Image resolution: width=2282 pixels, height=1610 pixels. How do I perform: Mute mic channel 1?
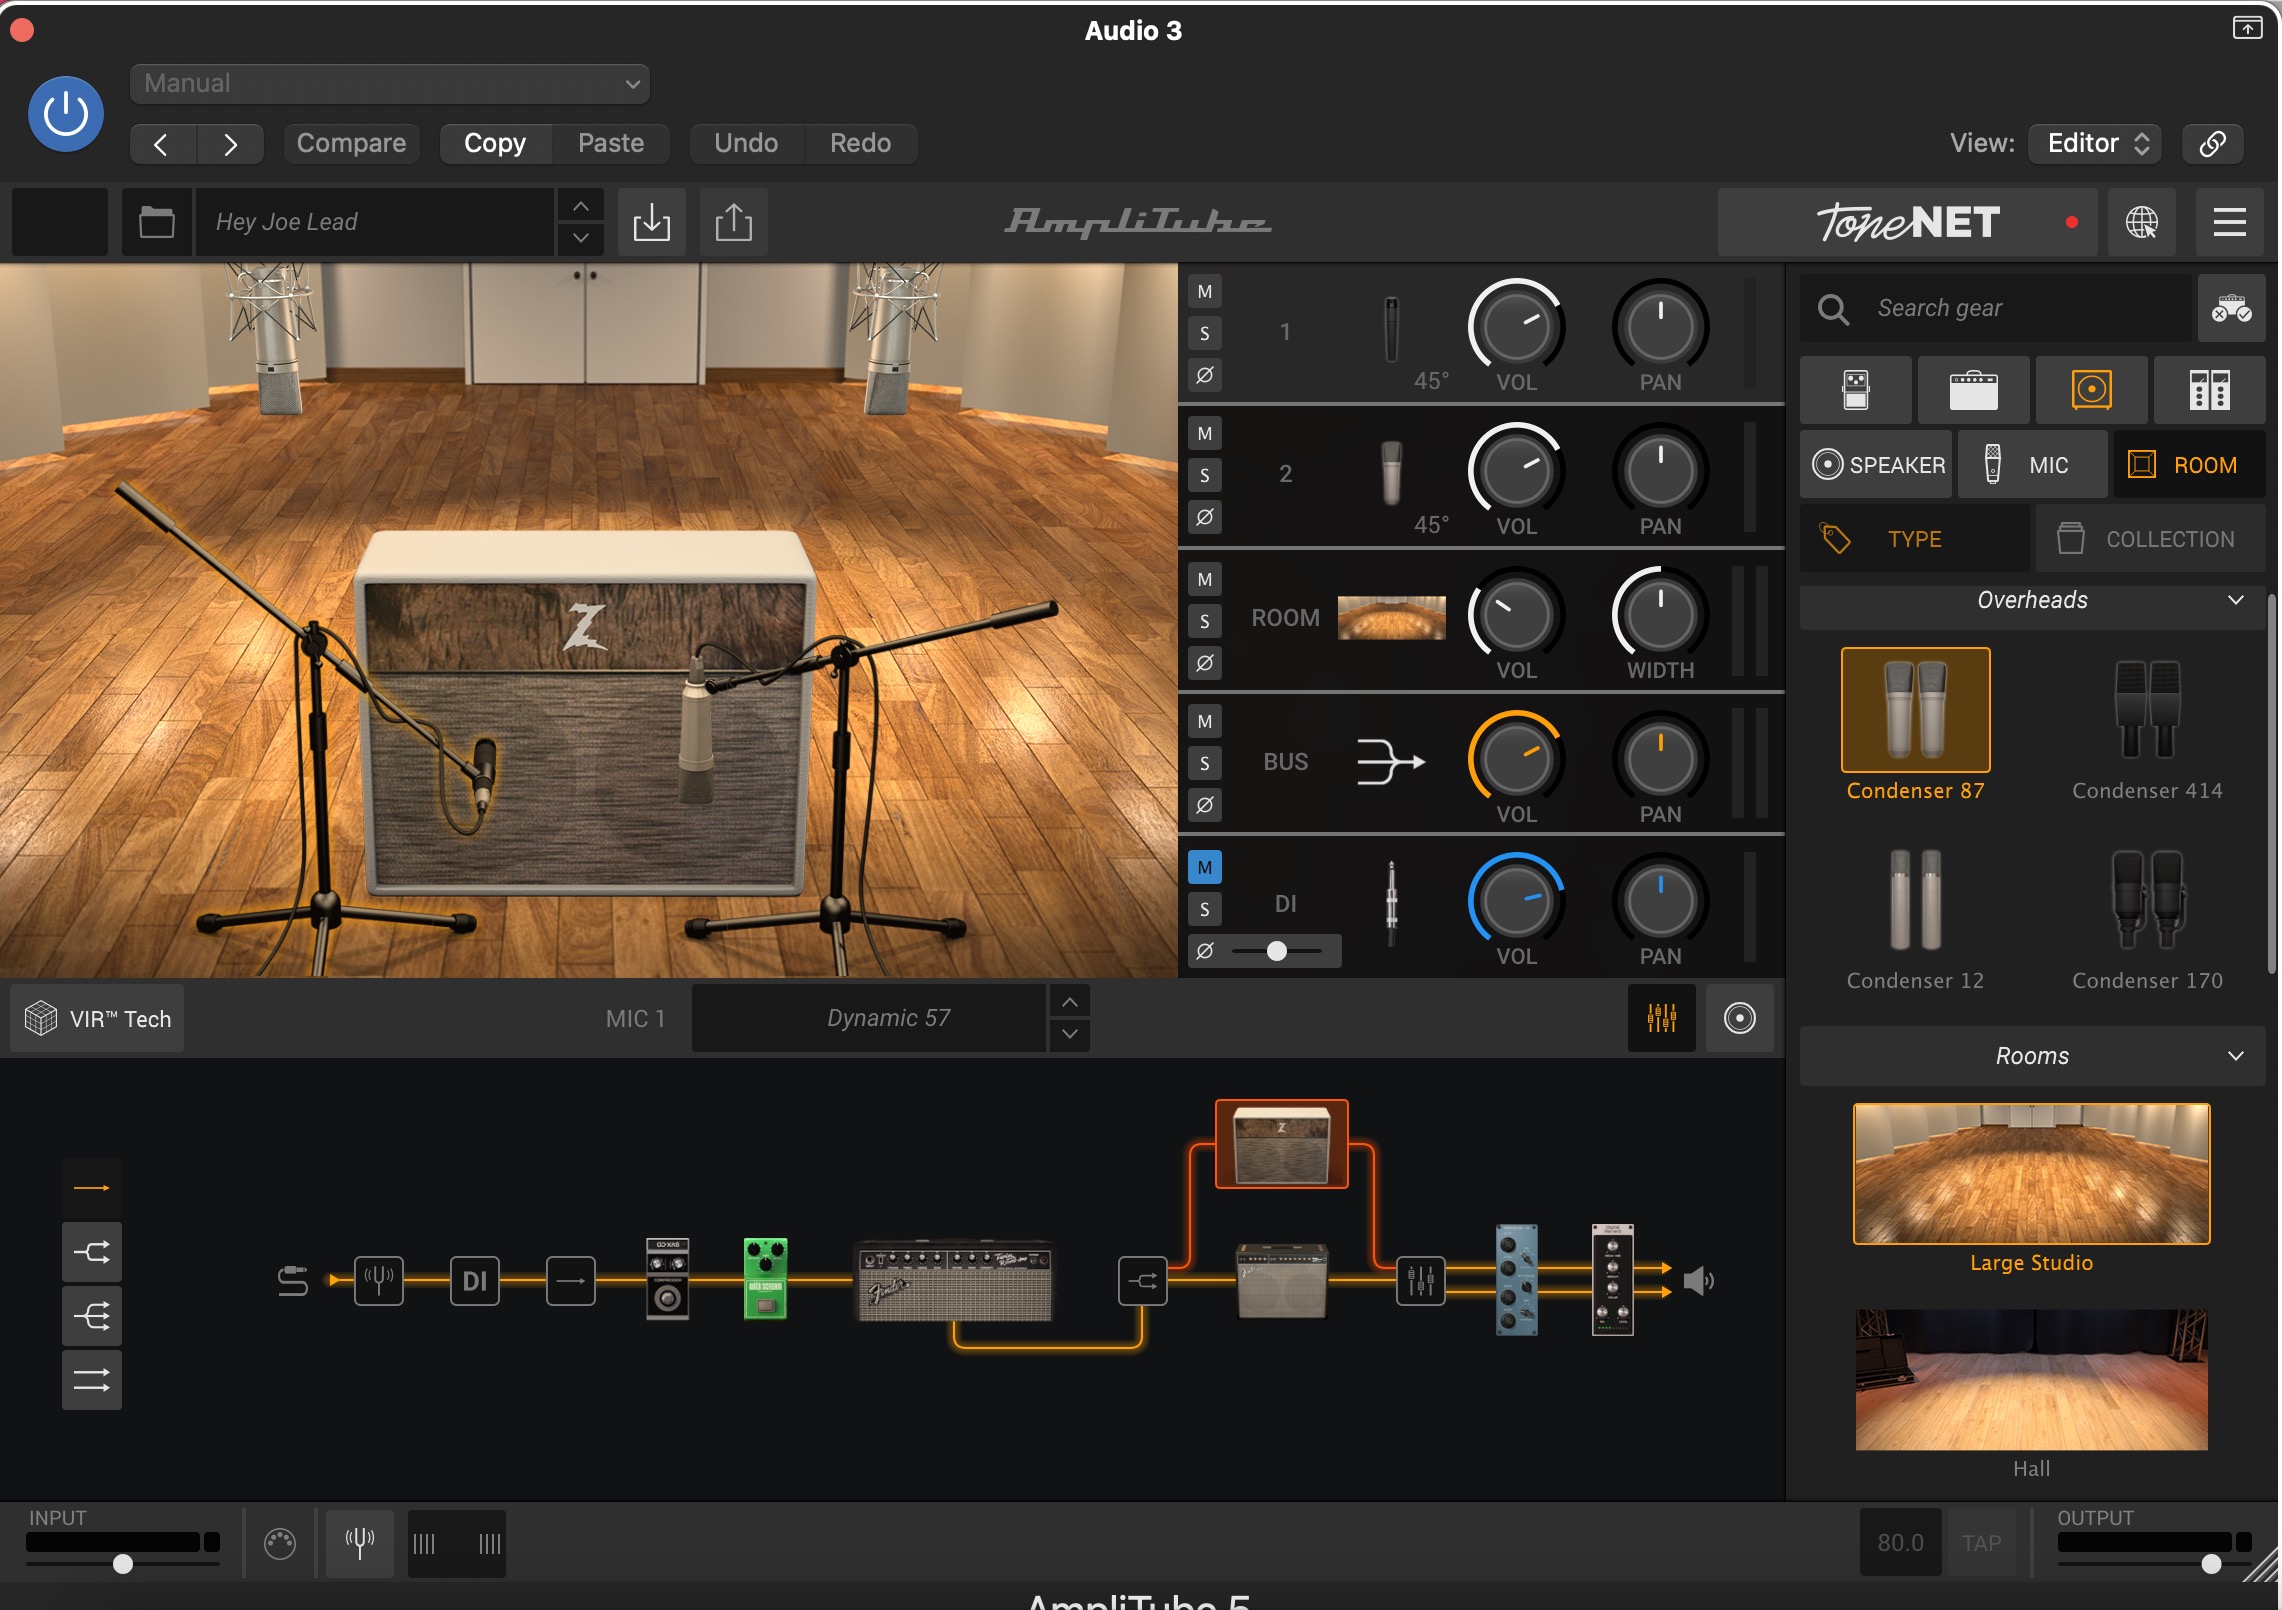click(x=1205, y=292)
